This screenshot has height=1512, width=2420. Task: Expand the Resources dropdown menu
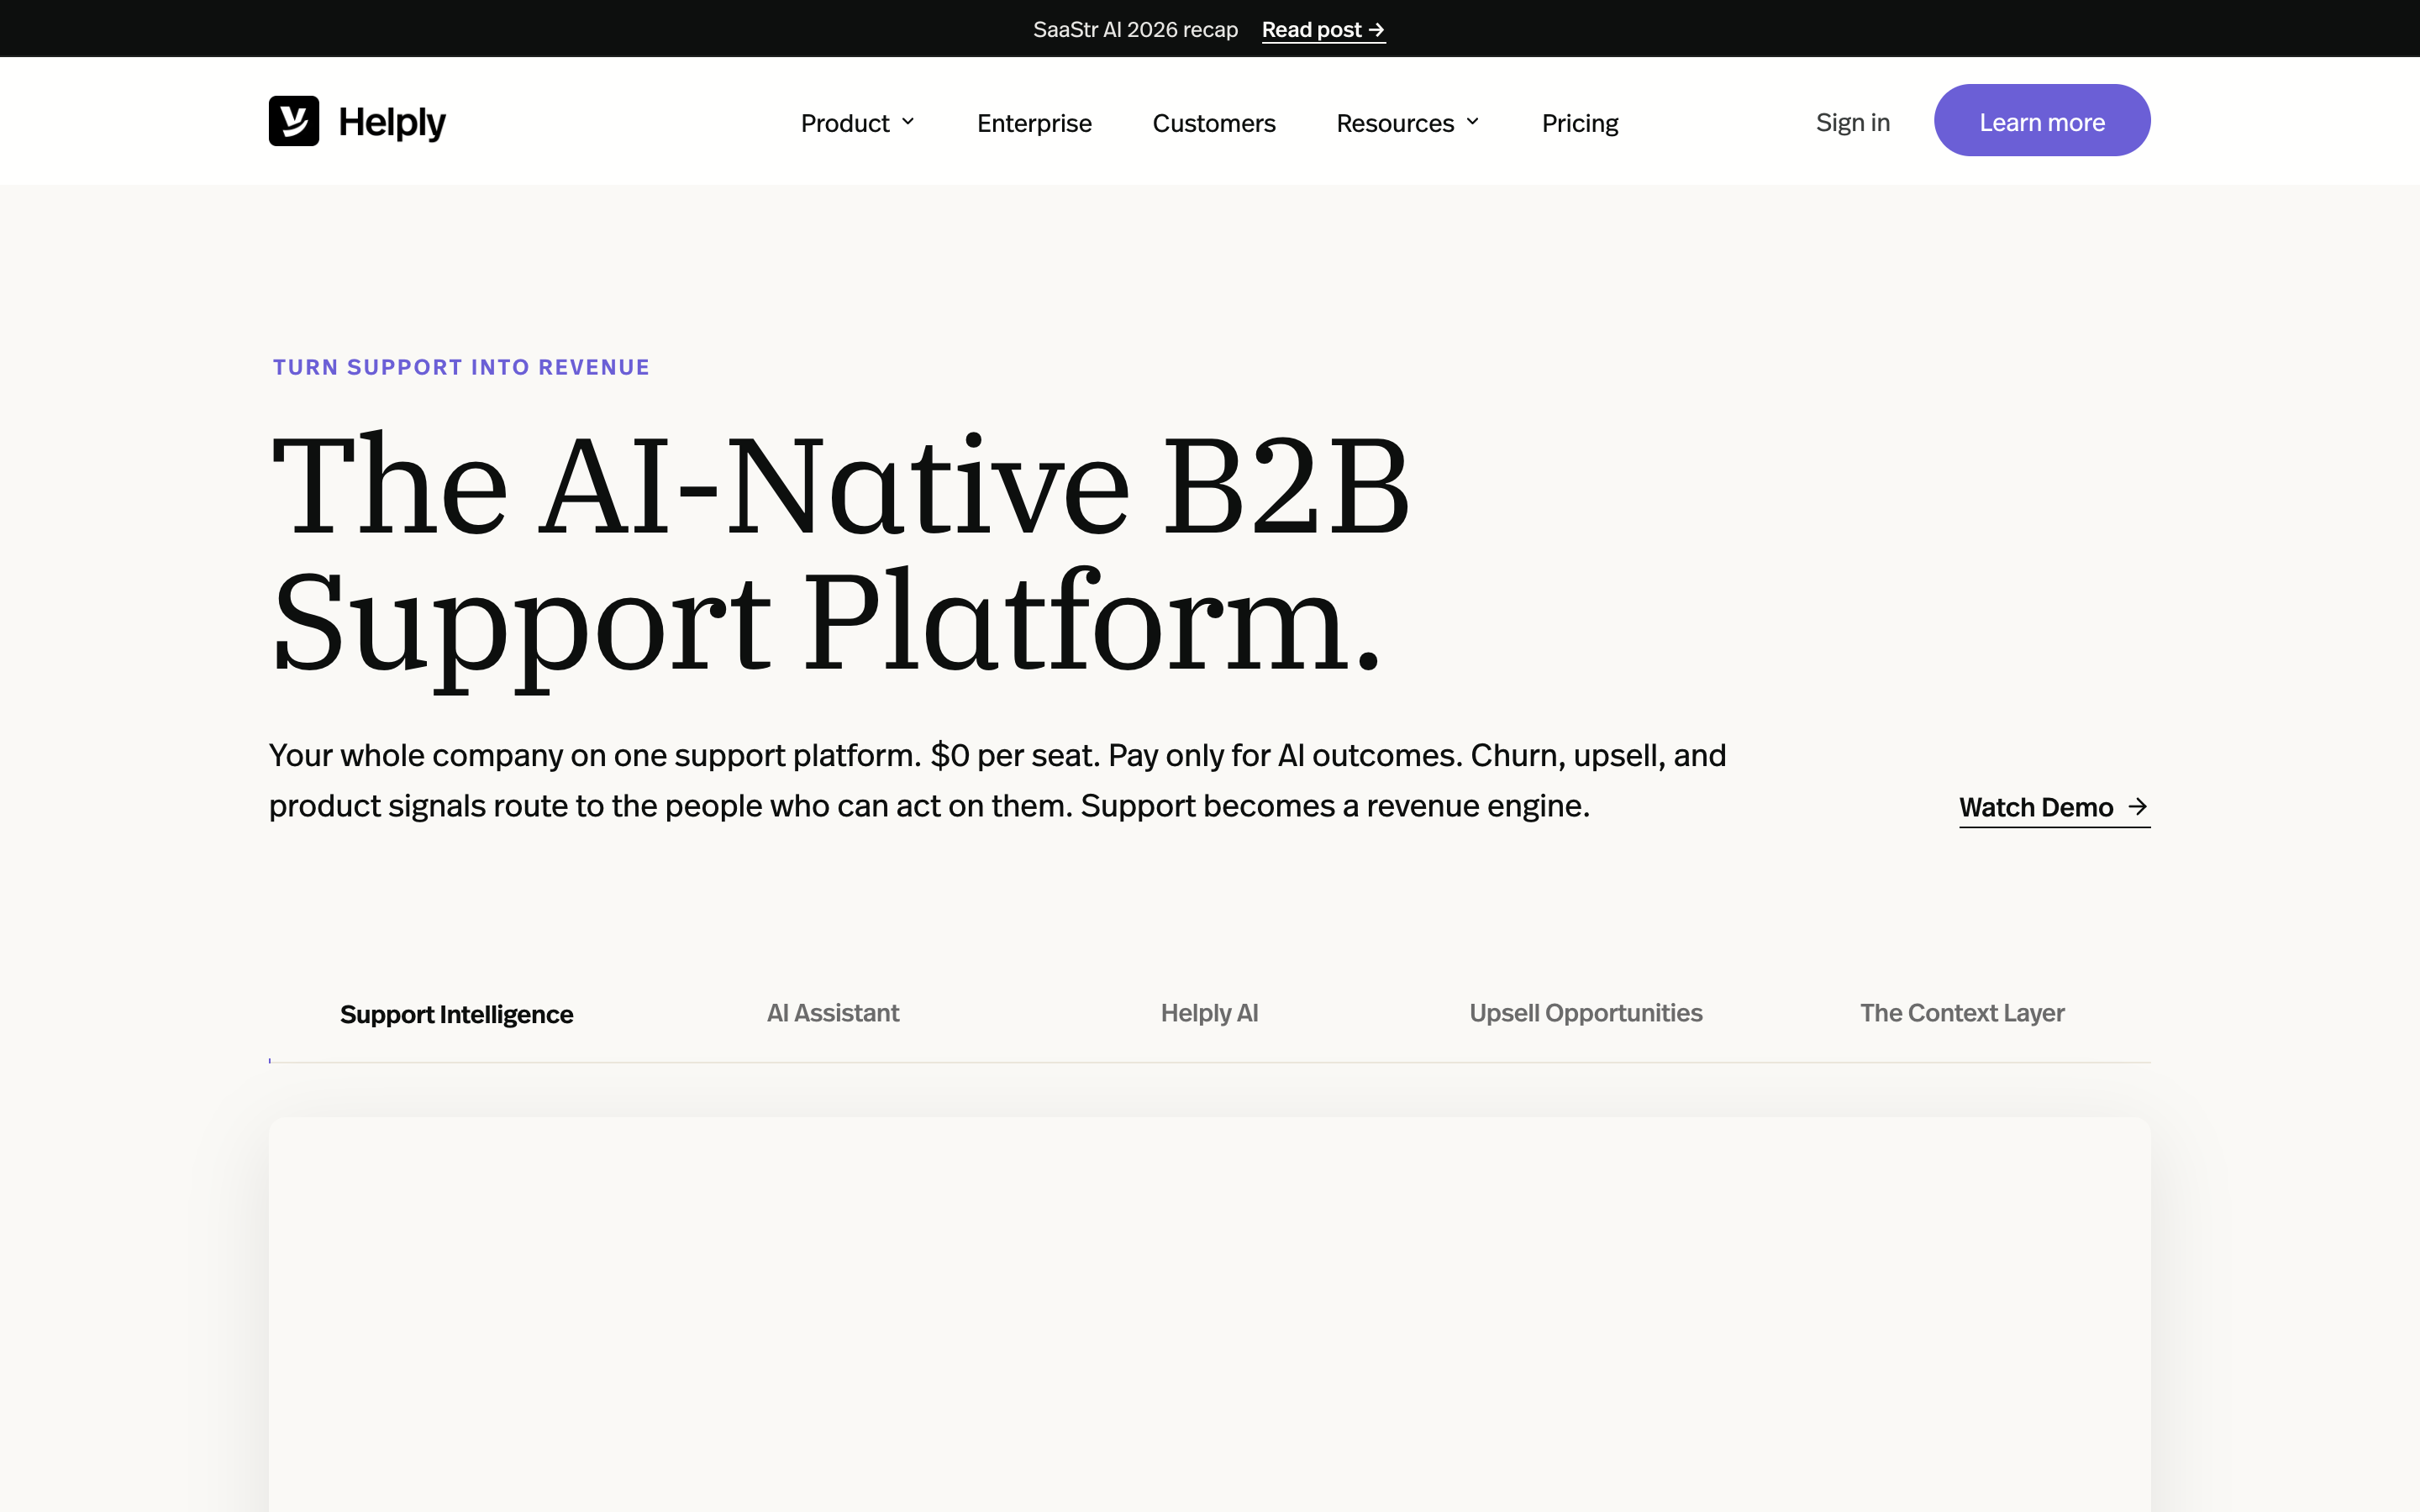(1408, 123)
